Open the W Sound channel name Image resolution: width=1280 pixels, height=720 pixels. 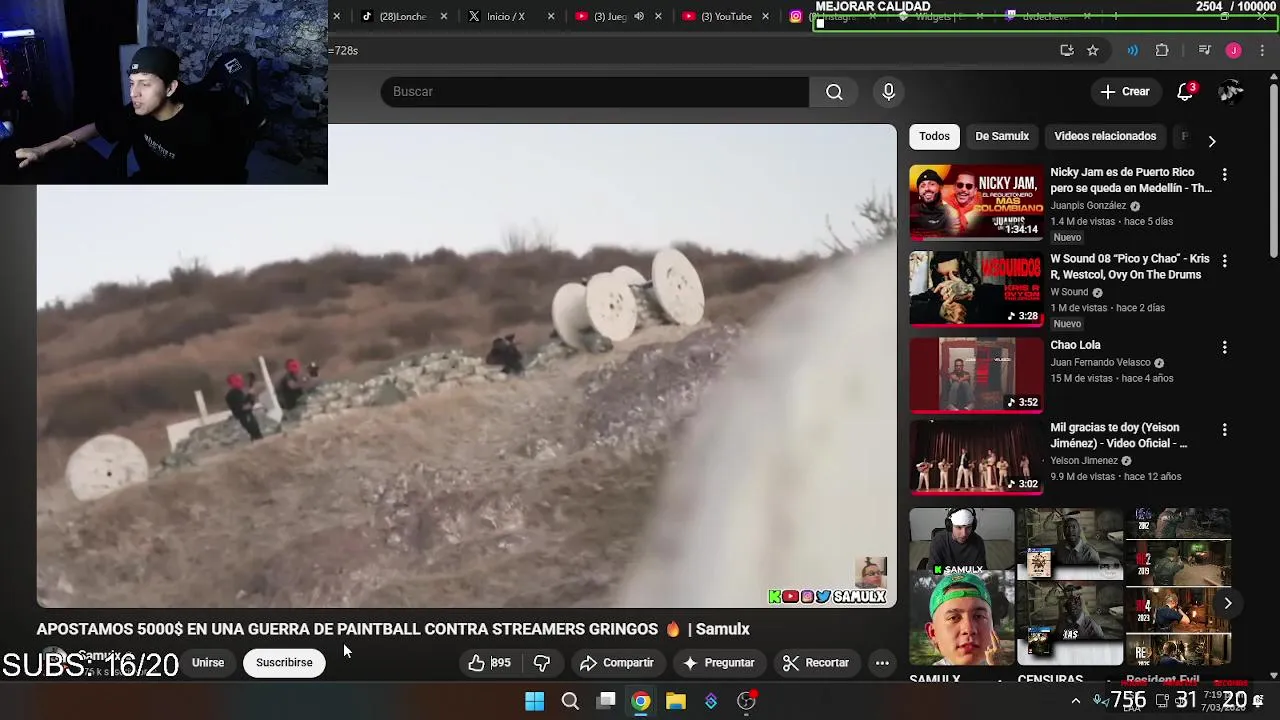(x=1069, y=292)
